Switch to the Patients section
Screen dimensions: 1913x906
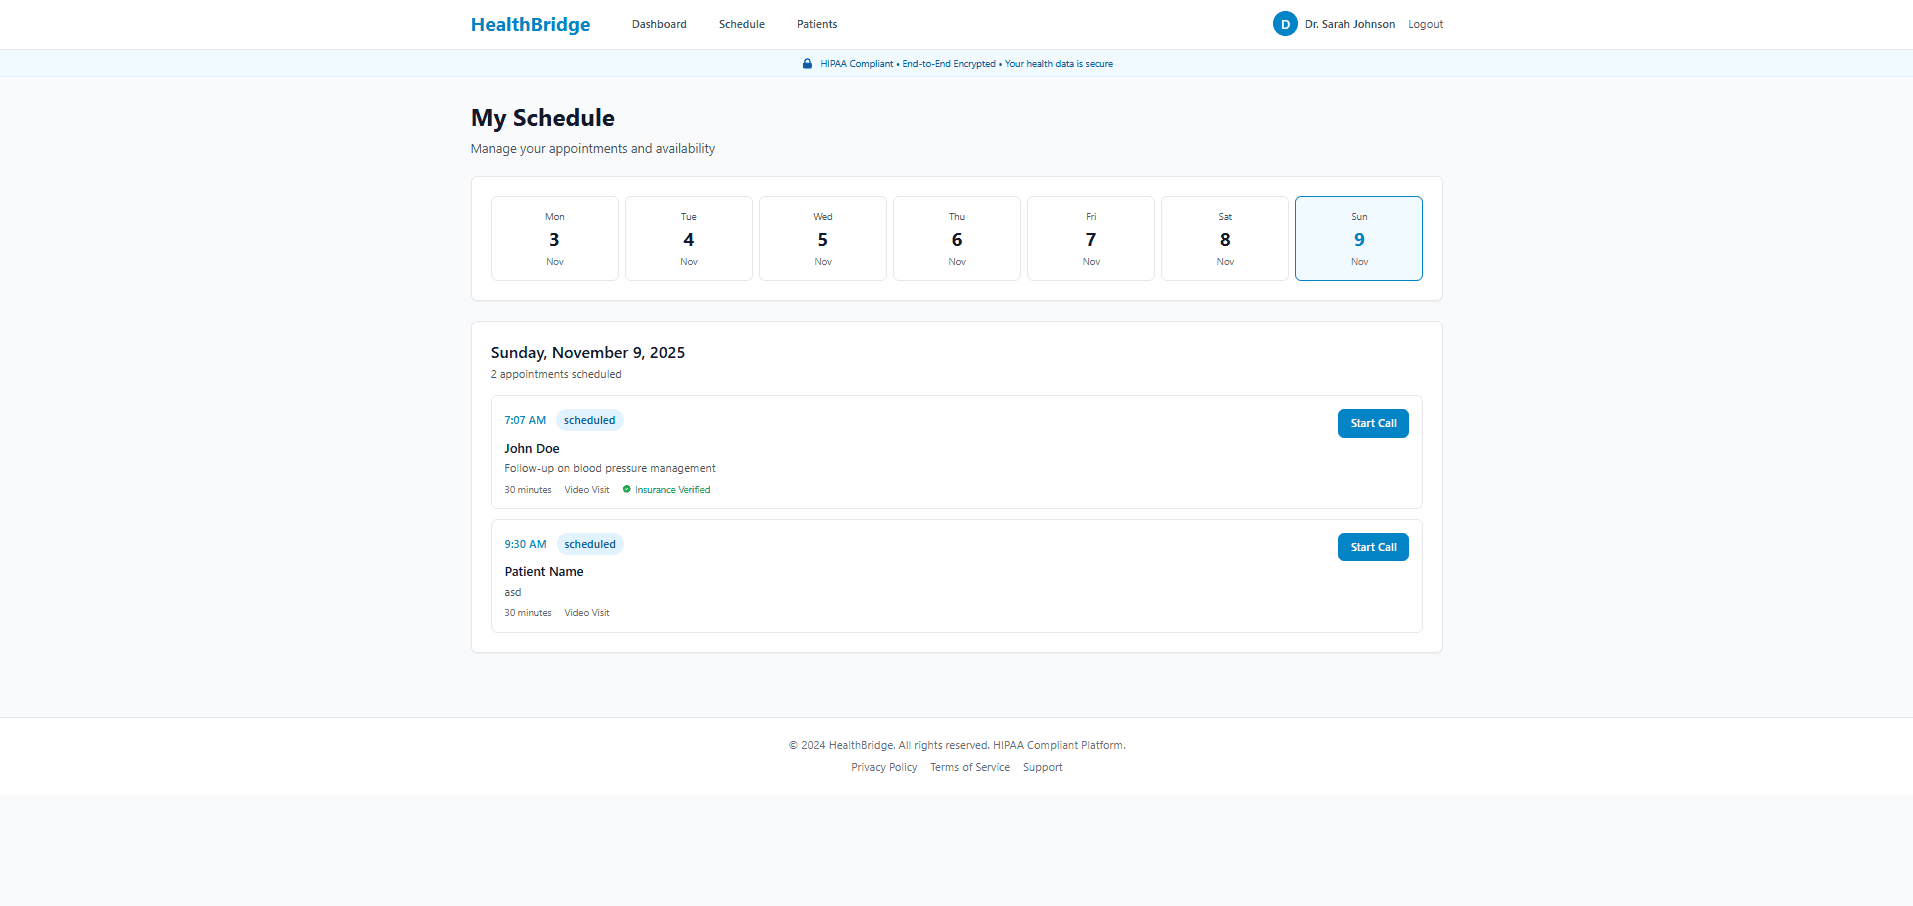tap(816, 24)
